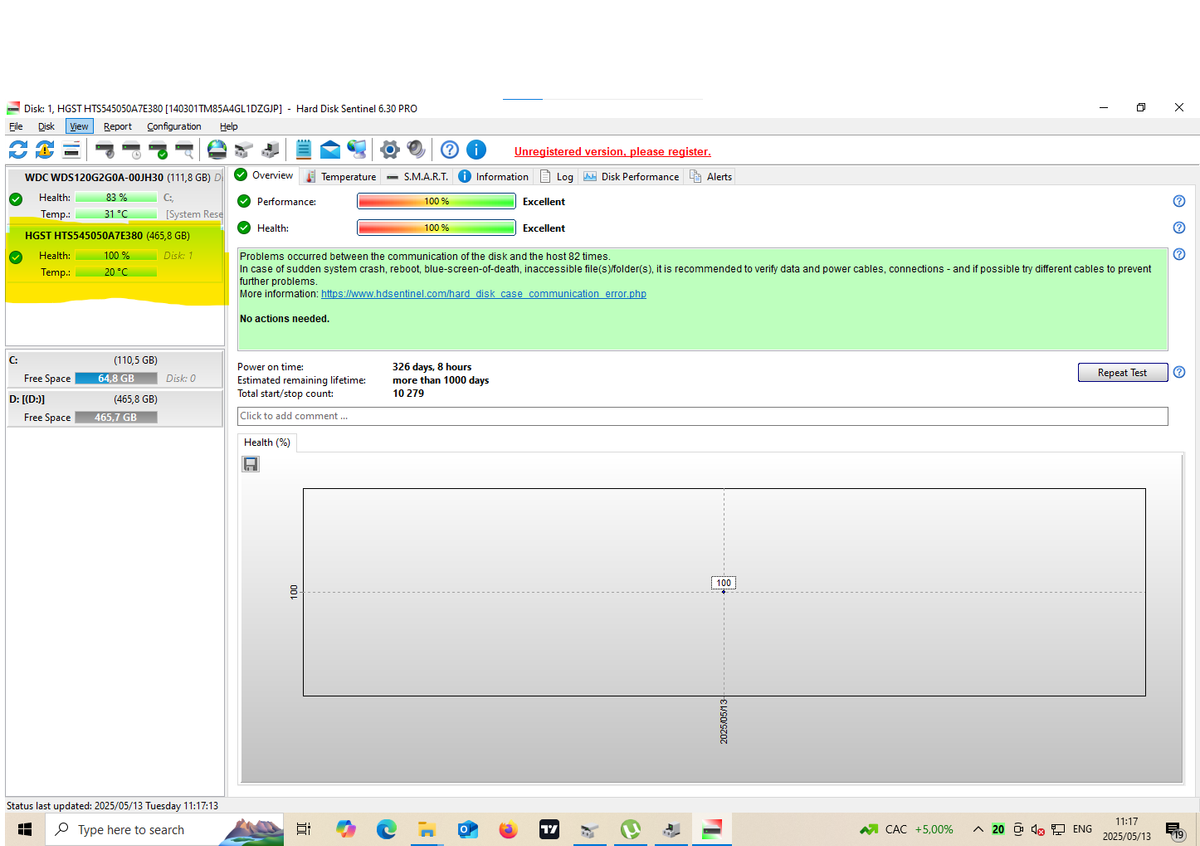Viewport: 1200px width, 846px height.
Task: Open the S.M.A.R.T. tab
Action: (x=418, y=177)
